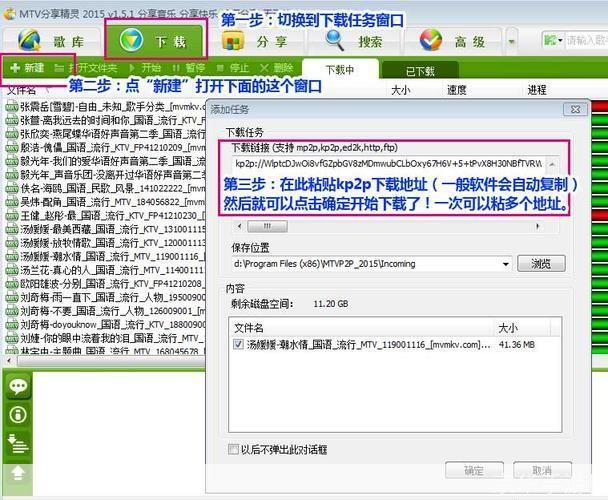Sort list by 文件名 column header
The width and height of the screenshot is (608, 500).
[x=21, y=90]
